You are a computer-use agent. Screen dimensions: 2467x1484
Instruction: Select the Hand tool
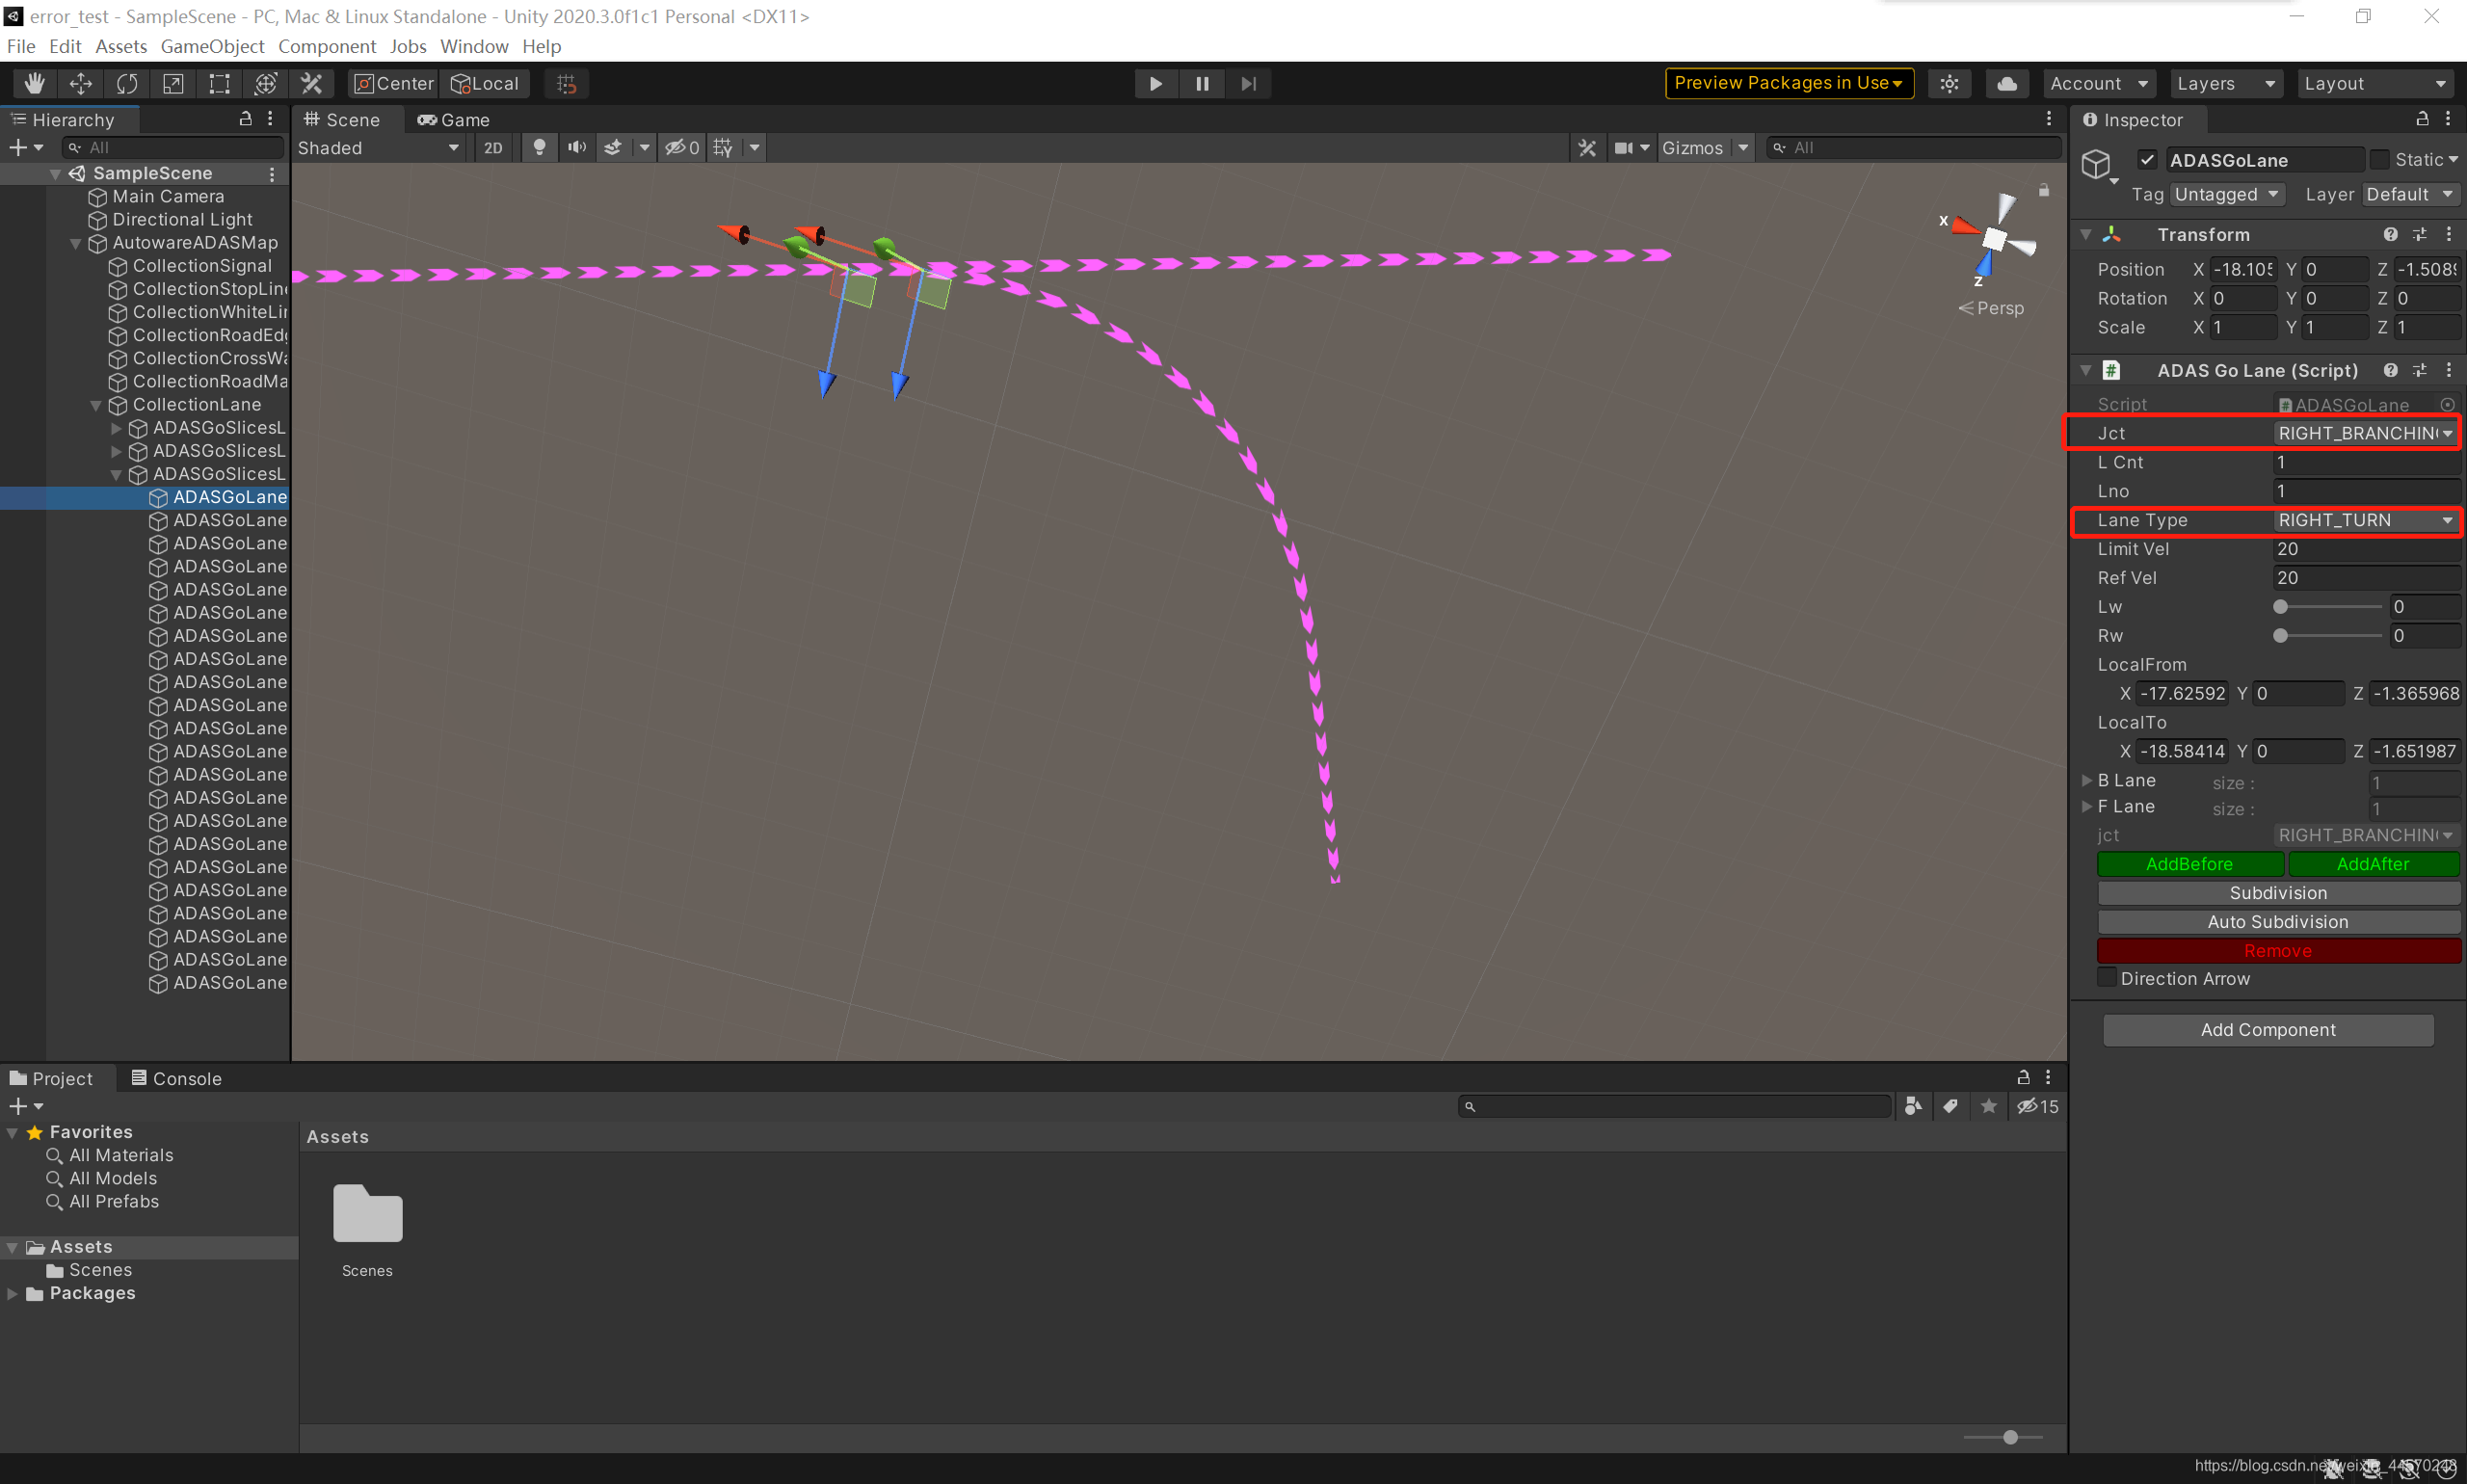[x=34, y=84]
